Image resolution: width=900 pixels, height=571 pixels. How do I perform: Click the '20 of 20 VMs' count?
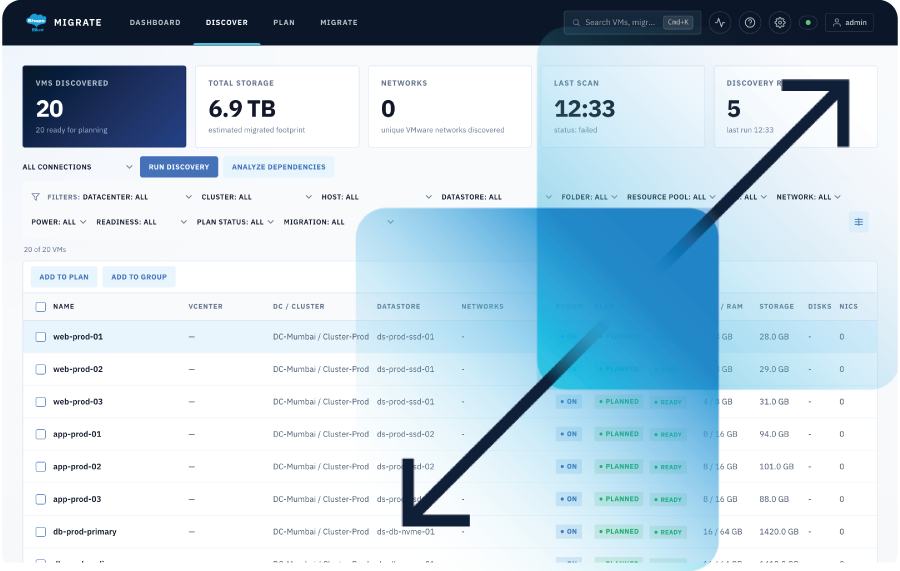tap(45, 250)
